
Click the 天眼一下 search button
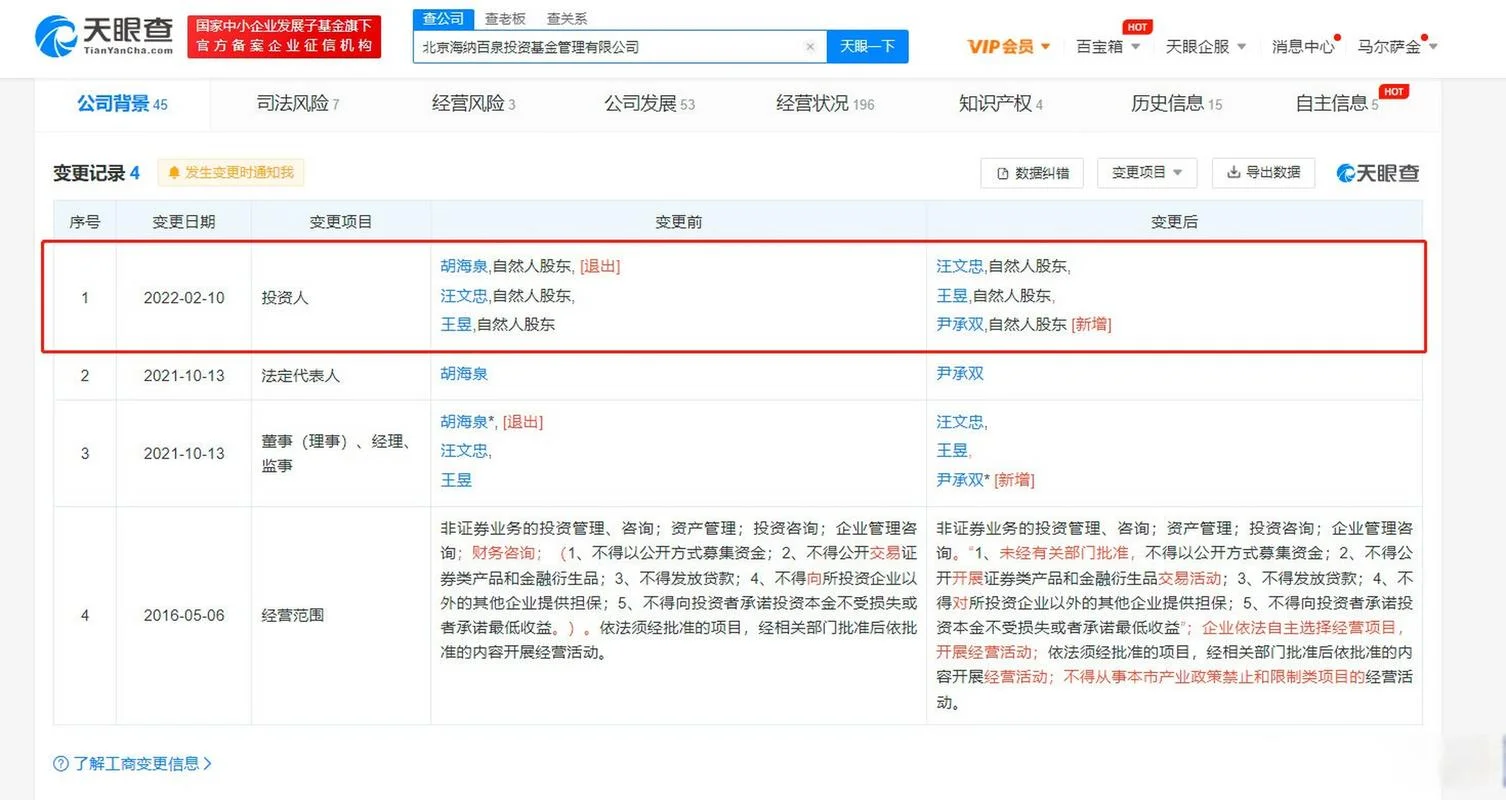867,47
